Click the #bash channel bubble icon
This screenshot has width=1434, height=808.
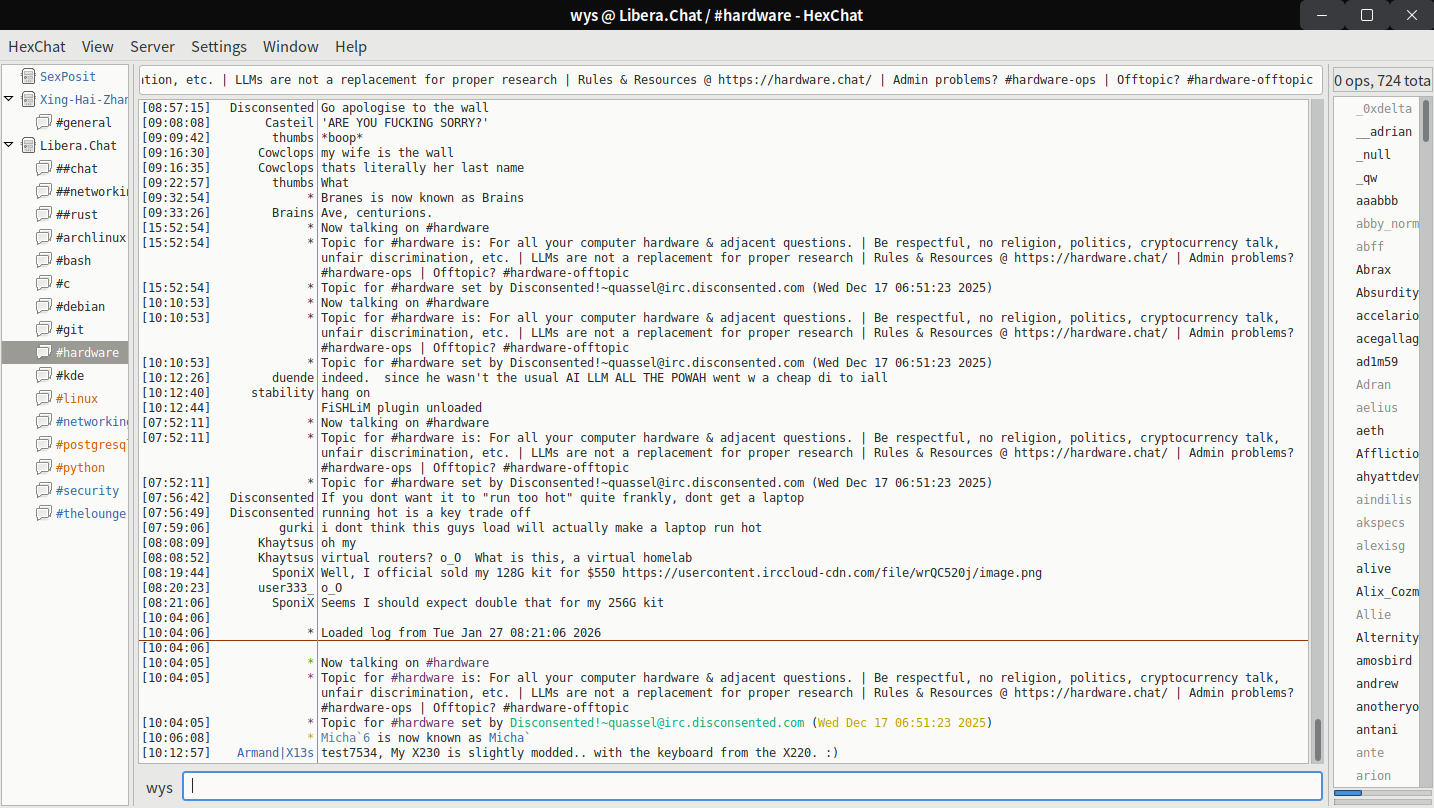point(43,260)
